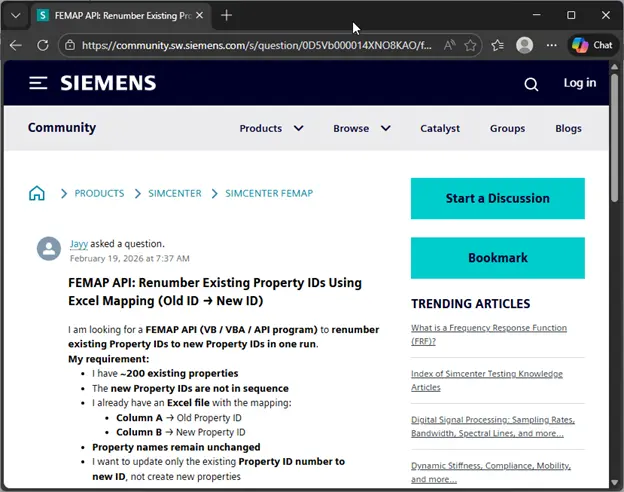Go to Groups page

click(x=507, y=129)
